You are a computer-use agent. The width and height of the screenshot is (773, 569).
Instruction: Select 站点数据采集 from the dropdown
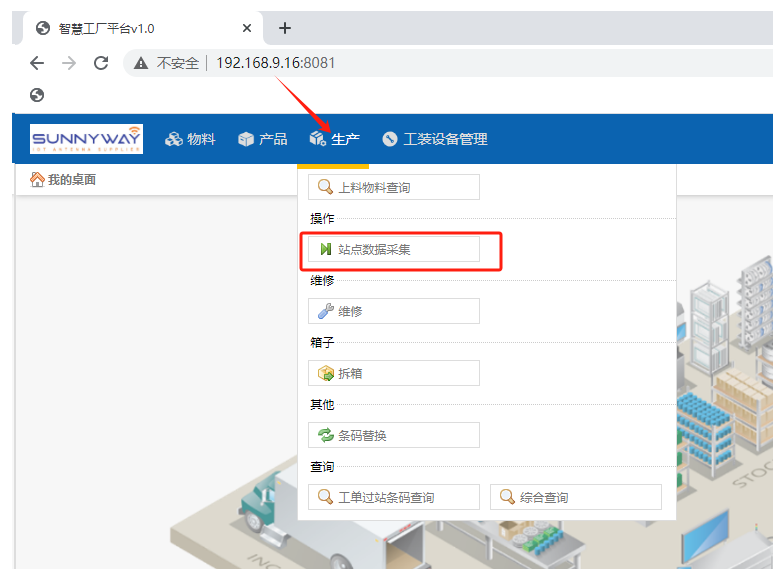tap(393, 249)
